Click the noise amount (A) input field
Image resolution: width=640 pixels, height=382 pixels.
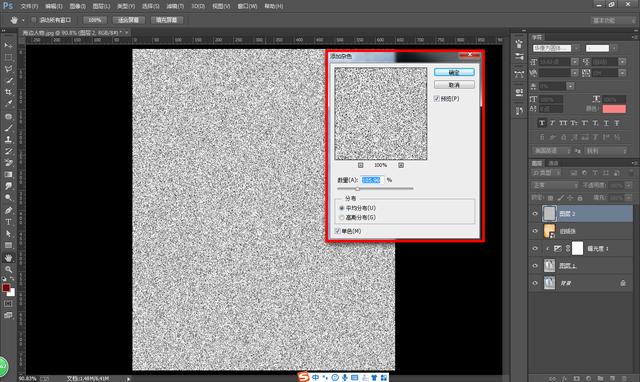tap(371, 180)
